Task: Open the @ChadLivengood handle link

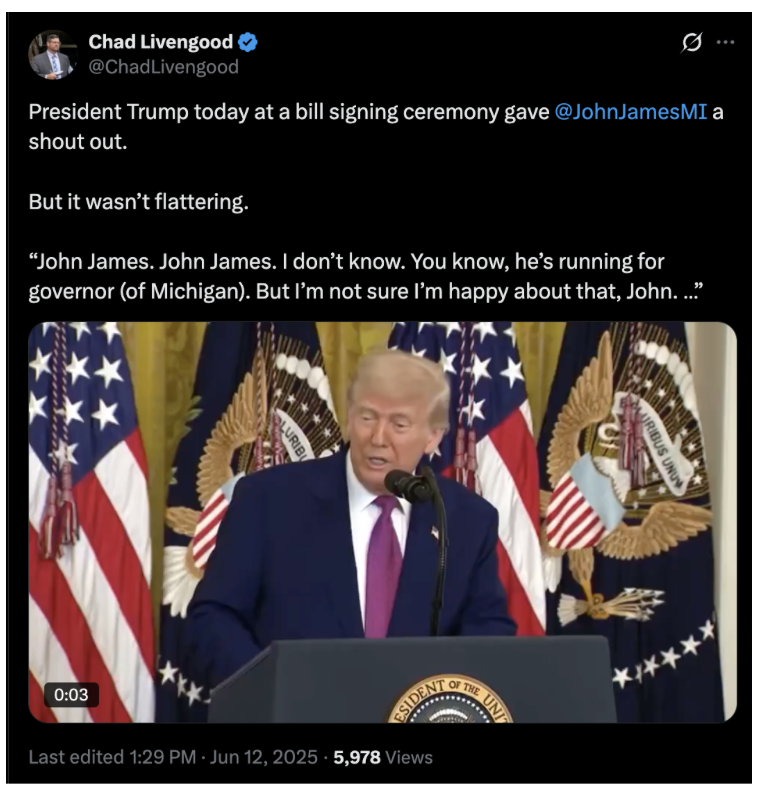Action: pyautogui.click(x=163, y=67)
